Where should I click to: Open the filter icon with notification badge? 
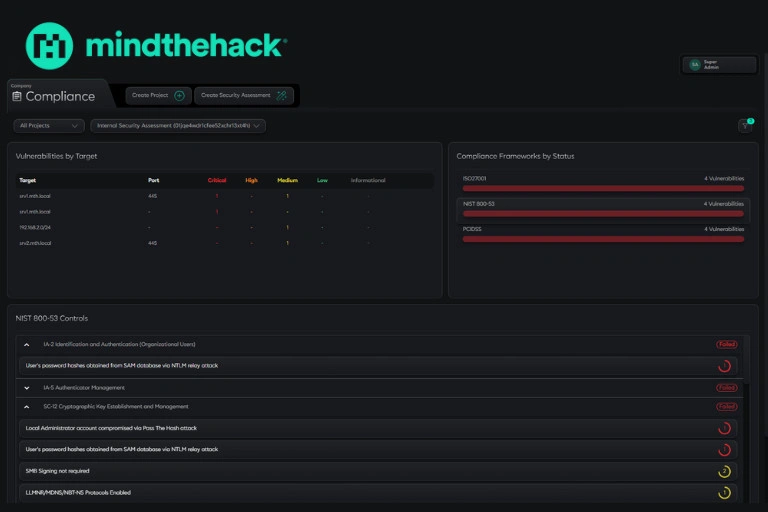[x=745, y=126]
